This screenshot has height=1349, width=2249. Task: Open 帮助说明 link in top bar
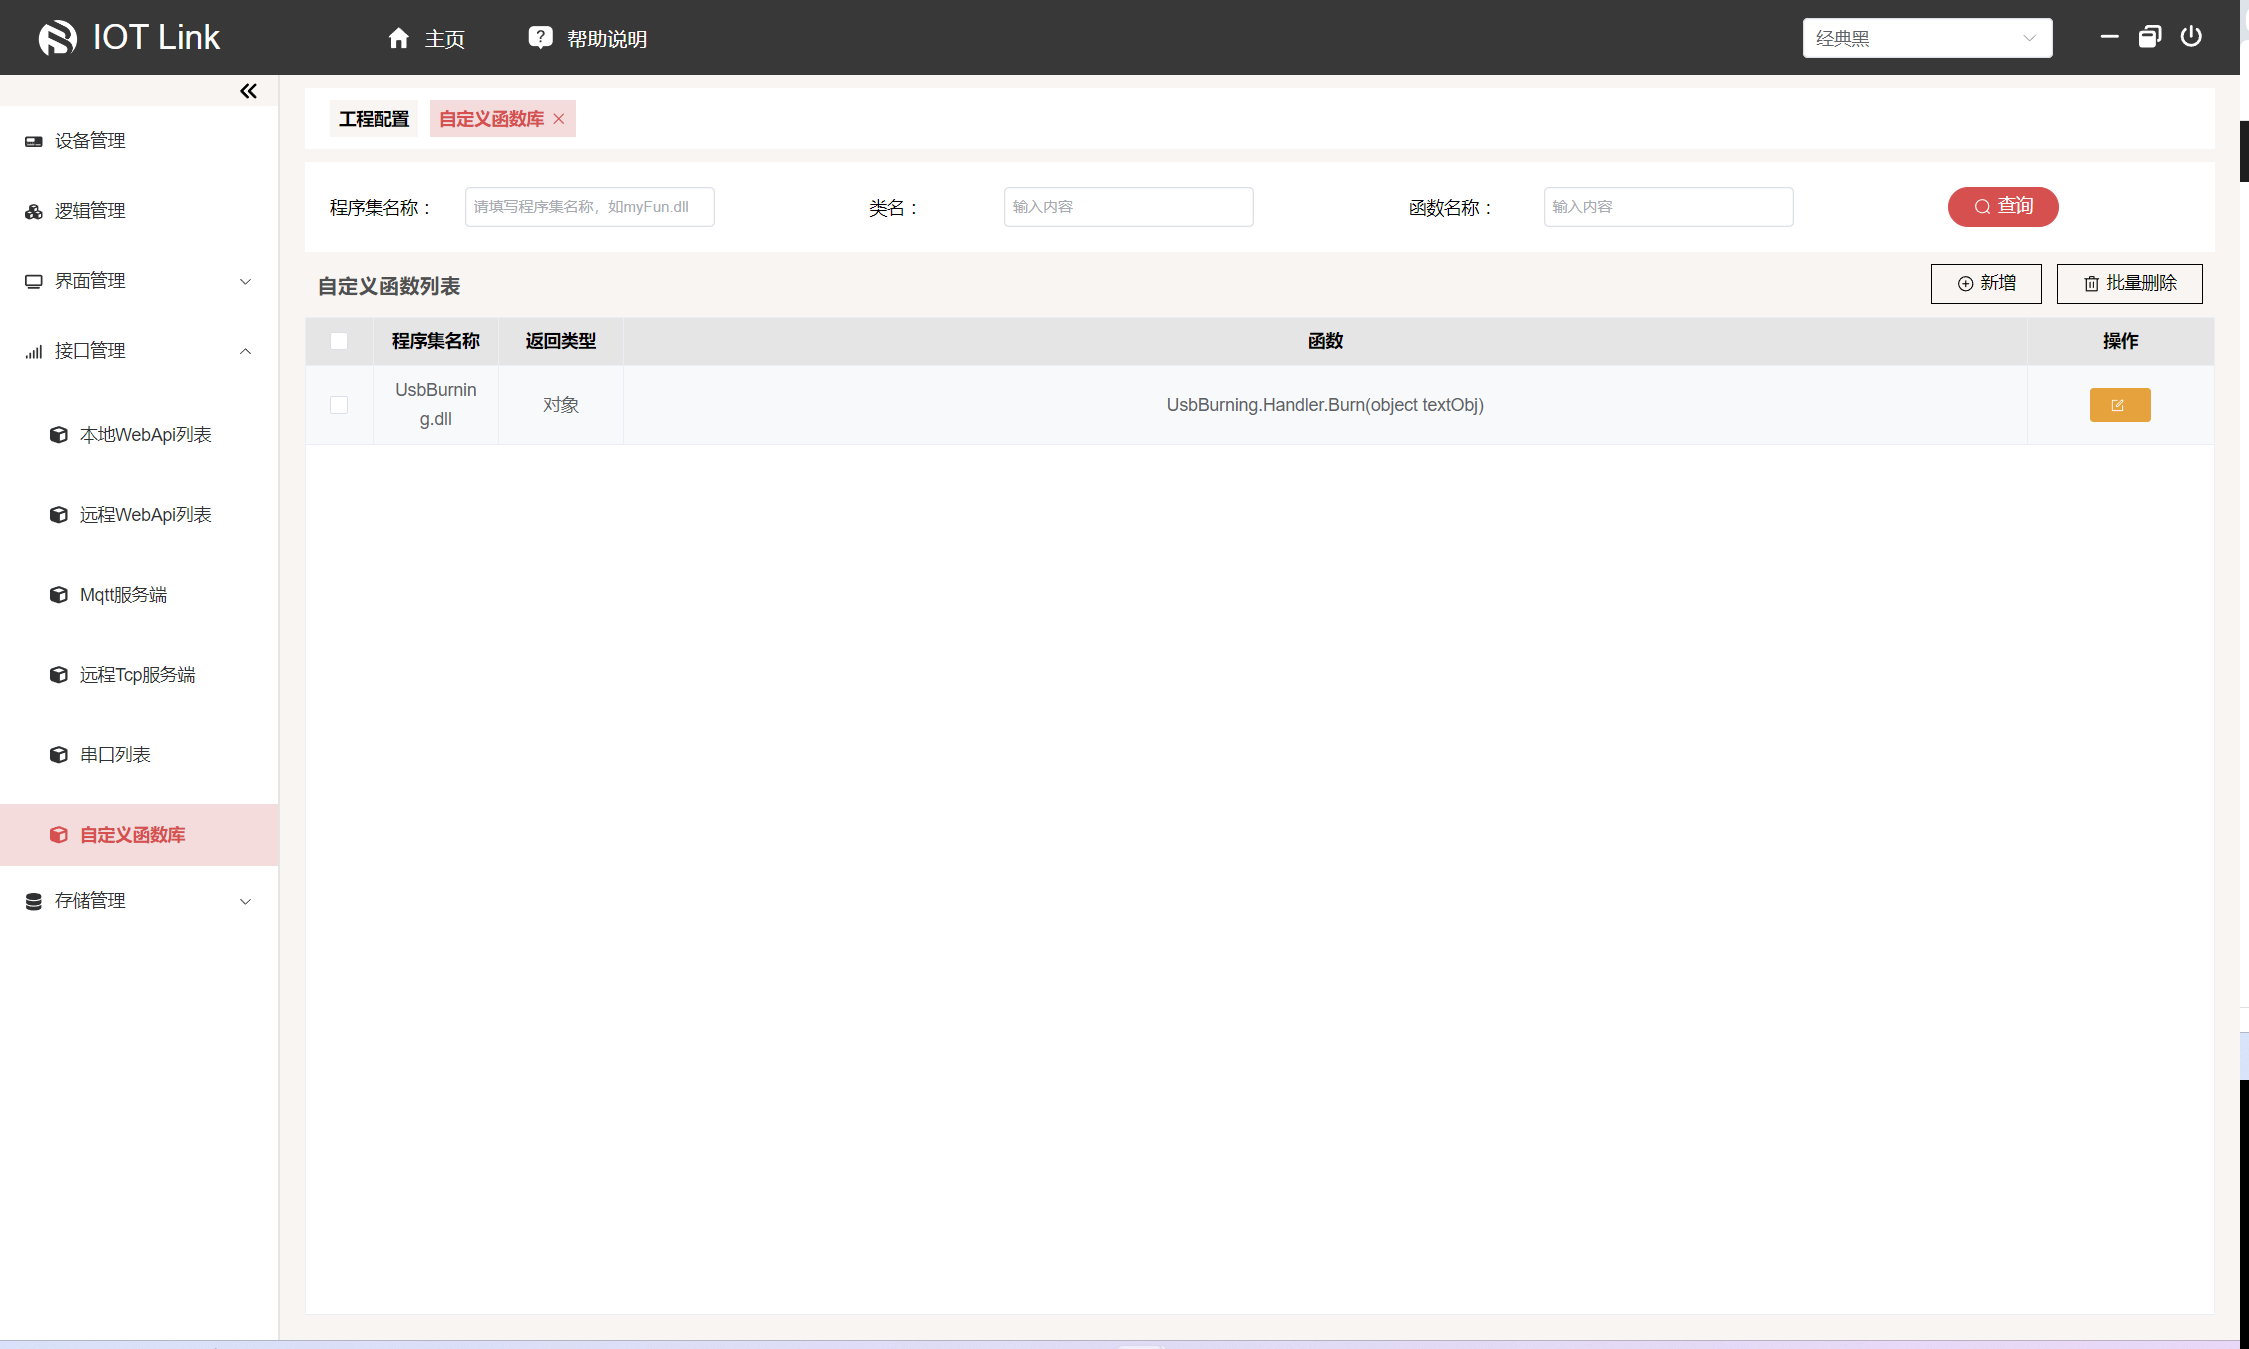(607, 39)
